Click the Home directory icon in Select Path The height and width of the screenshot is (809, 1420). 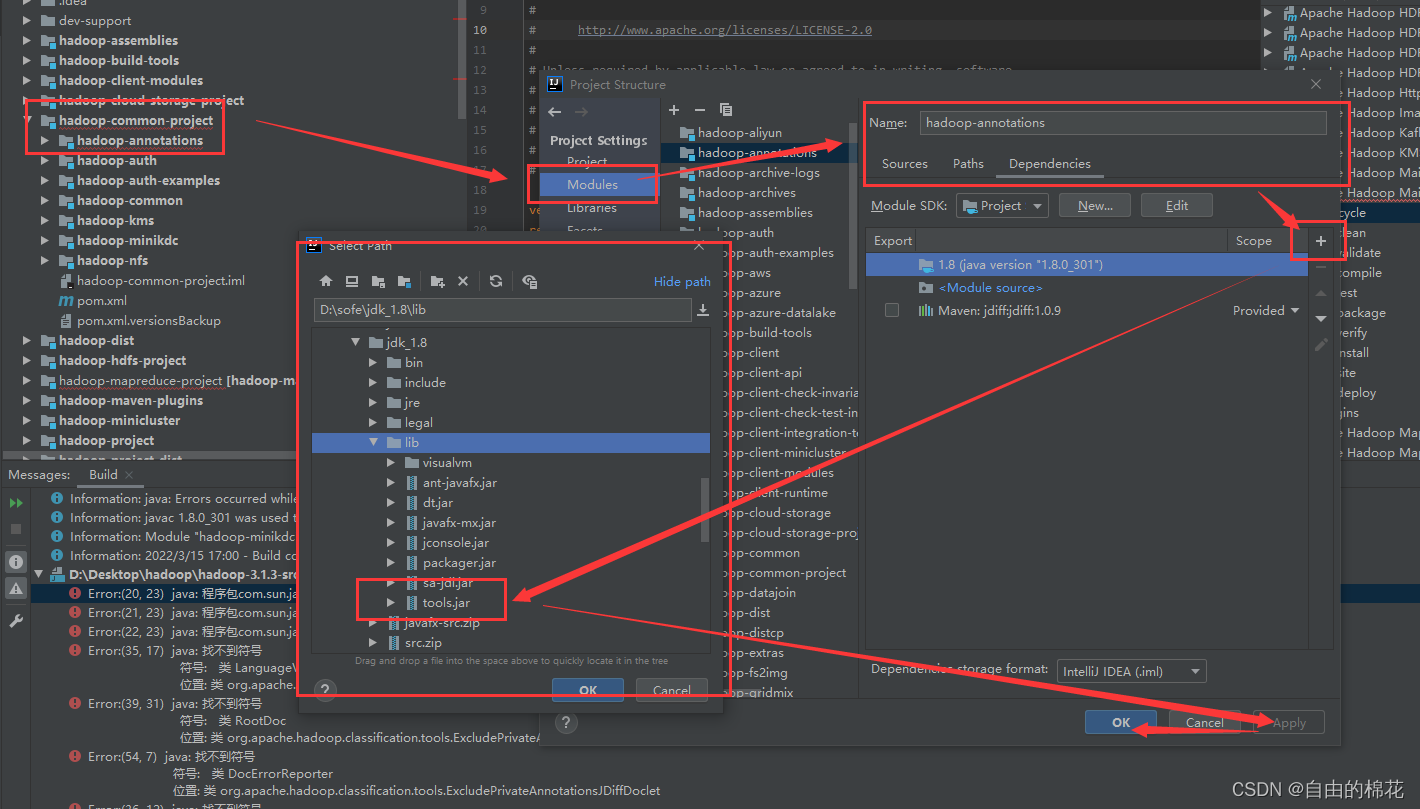326,281
